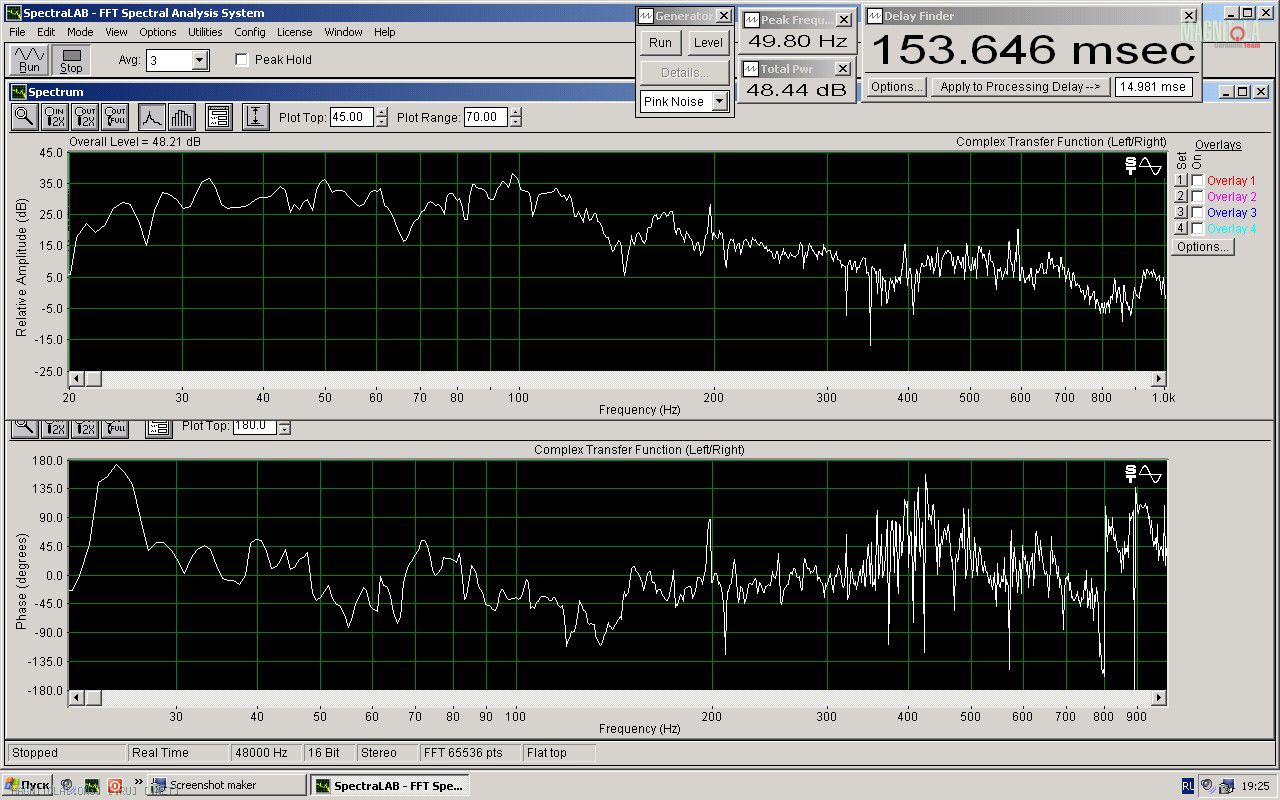The image size is (1280, 800).
Task: Click magnifier icon in phase plot toolbar
Action: 24,428
